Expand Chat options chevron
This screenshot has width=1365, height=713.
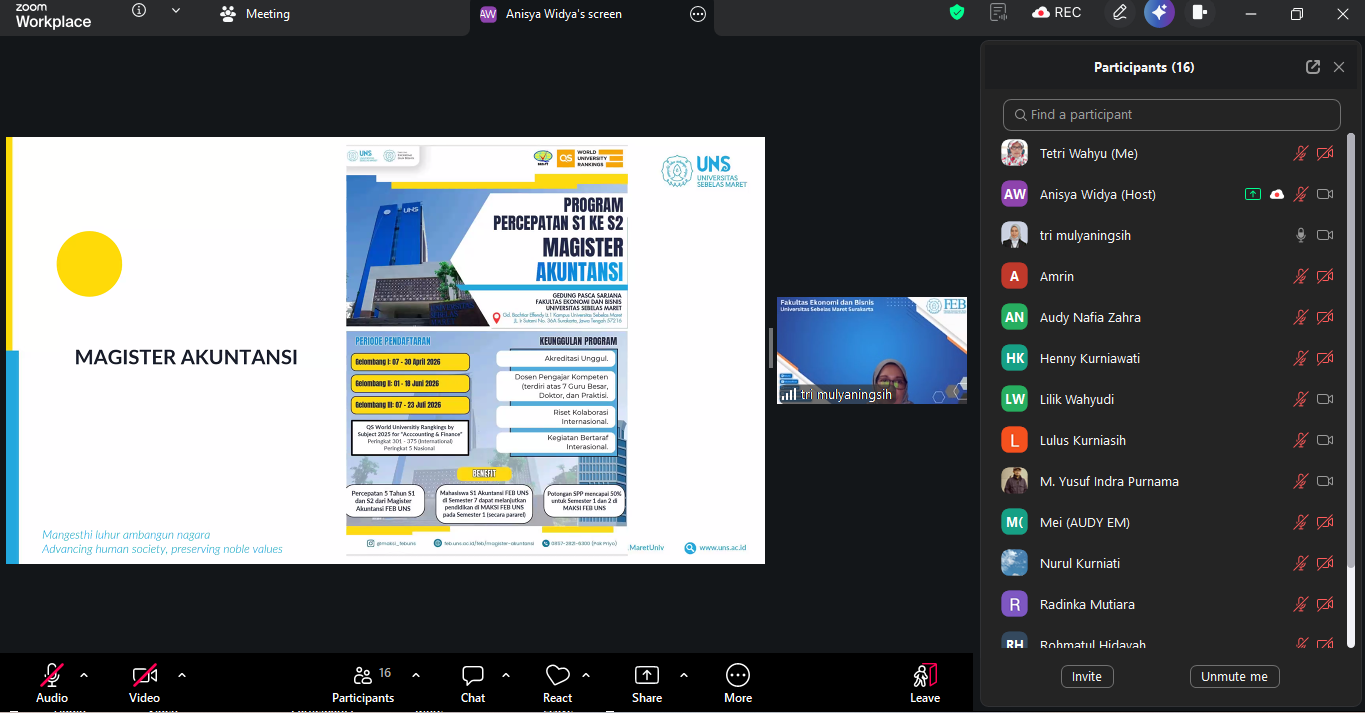point(506,675)
